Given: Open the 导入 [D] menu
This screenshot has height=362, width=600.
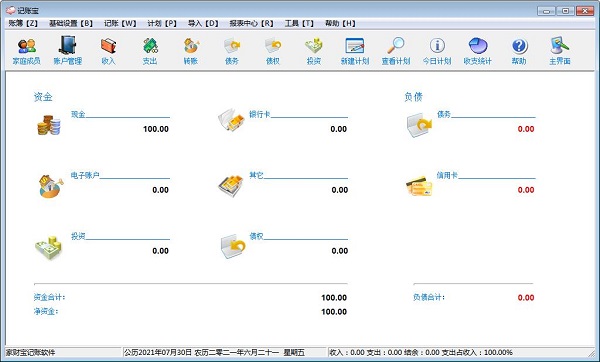Looking at the screenshot, I should [203, 23].
